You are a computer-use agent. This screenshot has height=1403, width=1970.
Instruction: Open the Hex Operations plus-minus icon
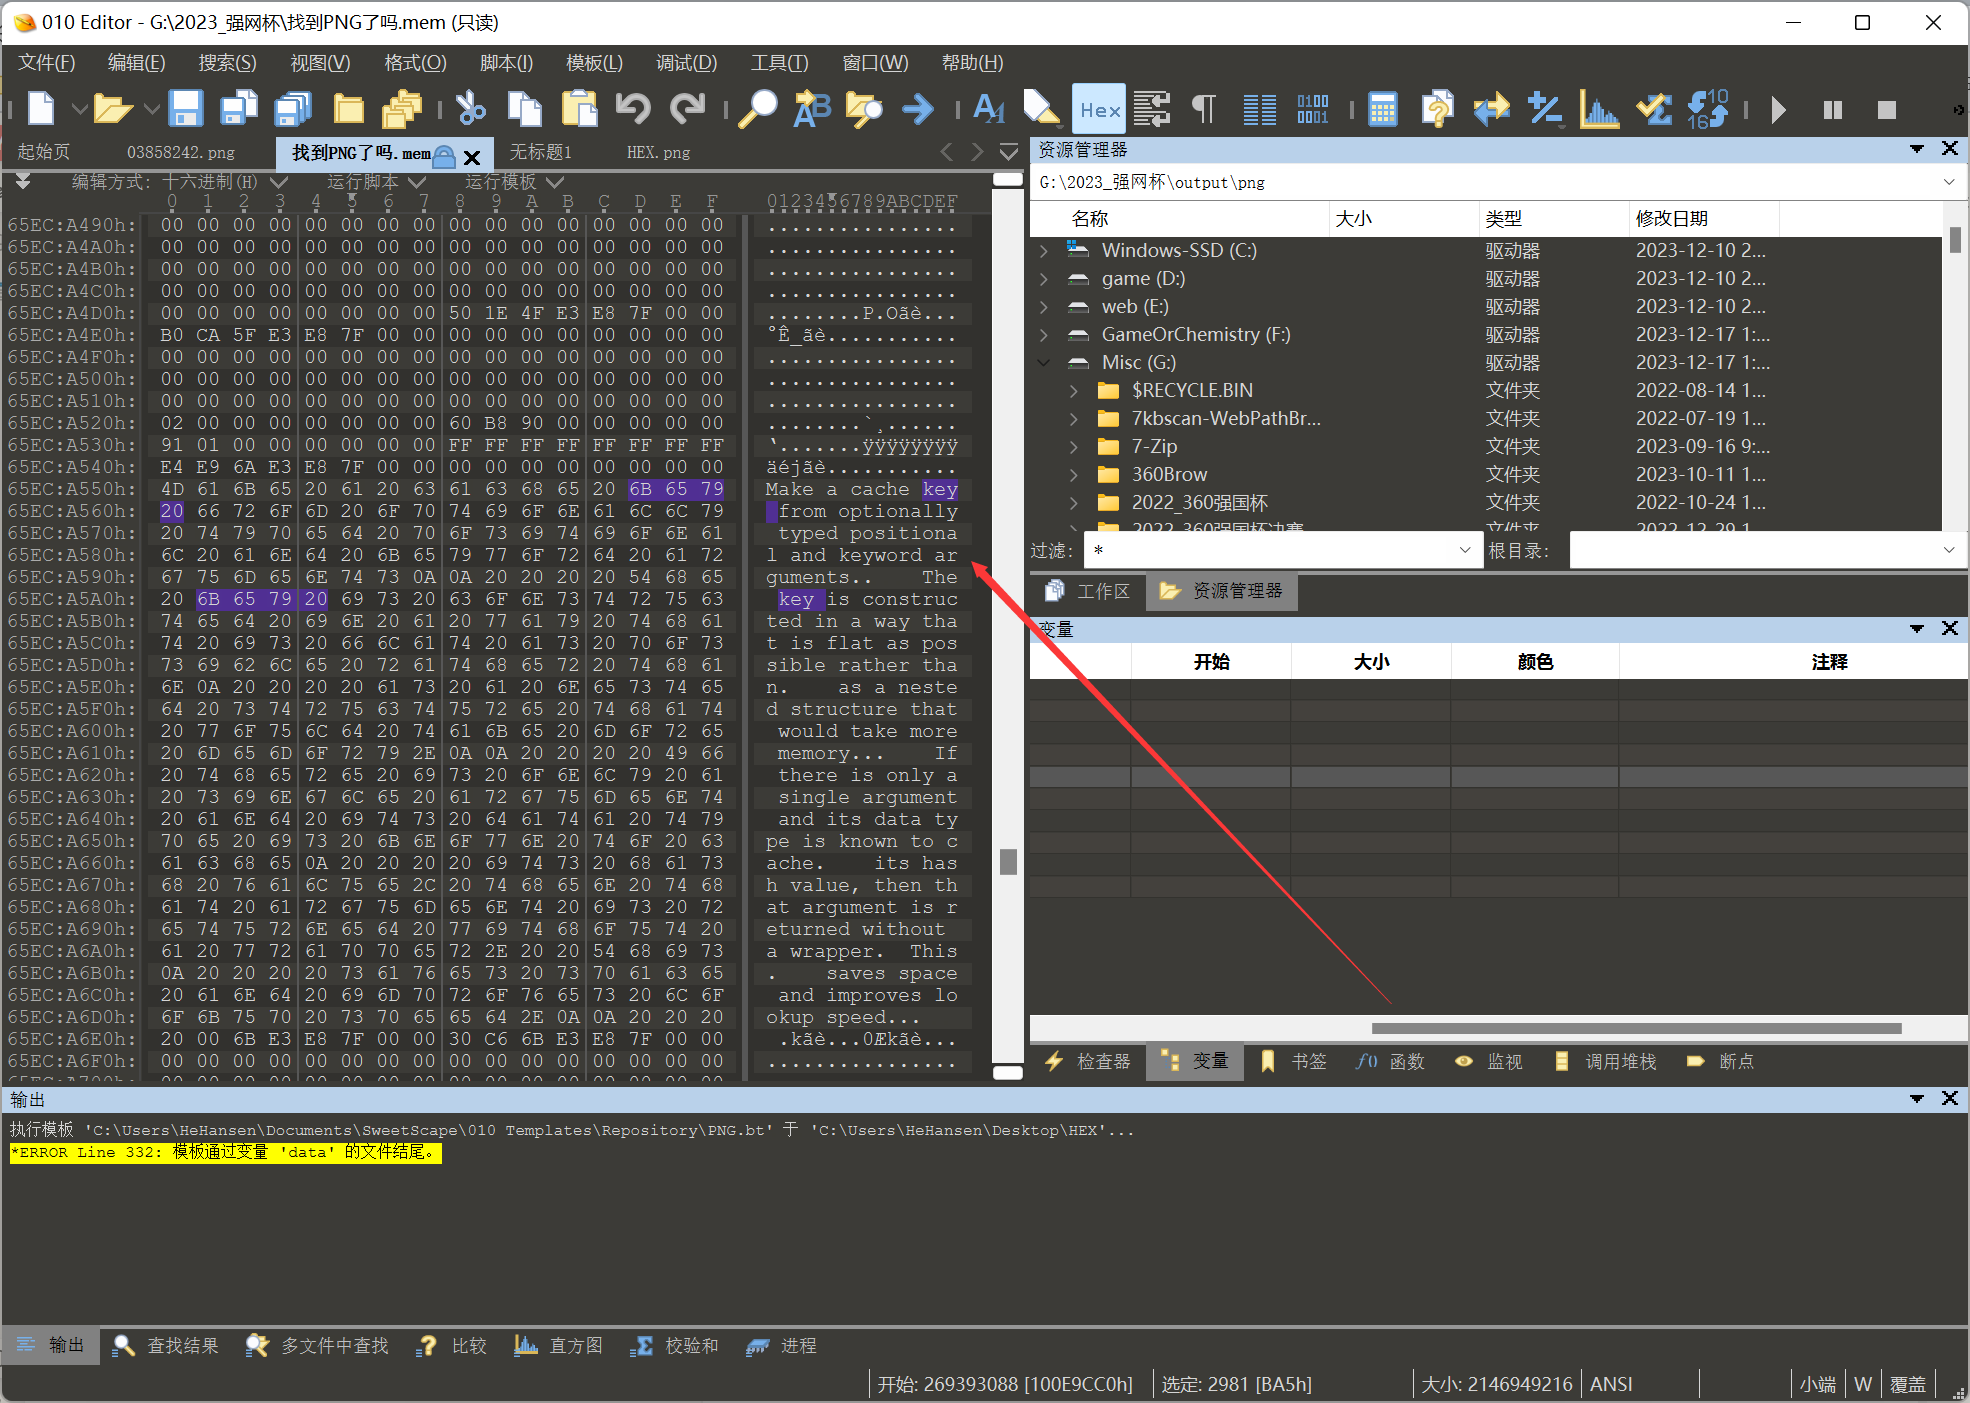(1545, 108)
